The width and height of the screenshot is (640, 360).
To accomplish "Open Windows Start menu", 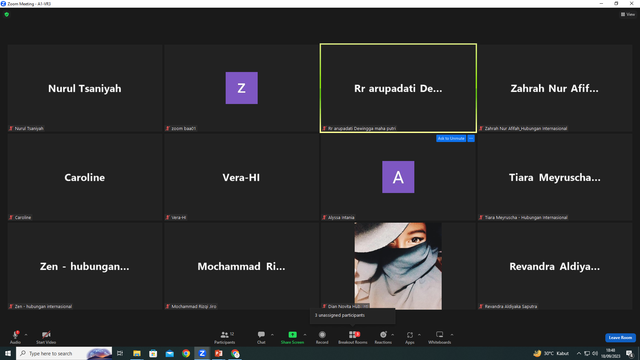I will click(x=8, y=353).
